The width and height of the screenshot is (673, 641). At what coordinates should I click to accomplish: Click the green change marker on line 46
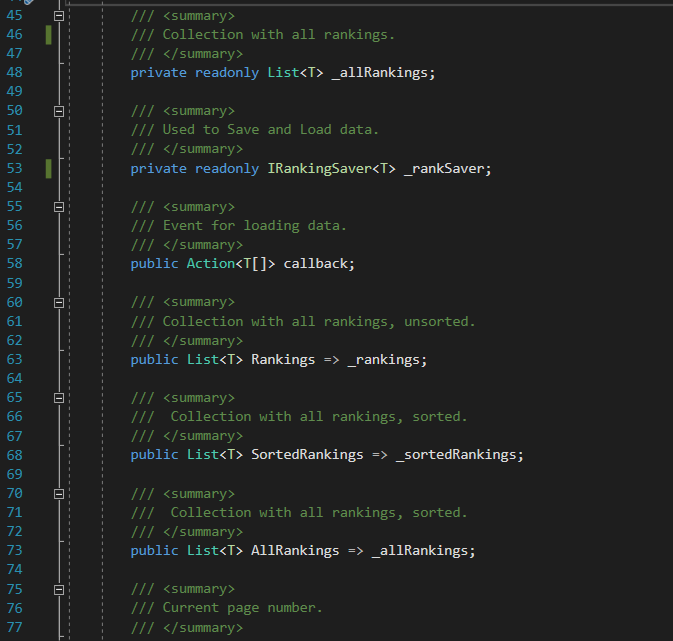click(47, 35)
